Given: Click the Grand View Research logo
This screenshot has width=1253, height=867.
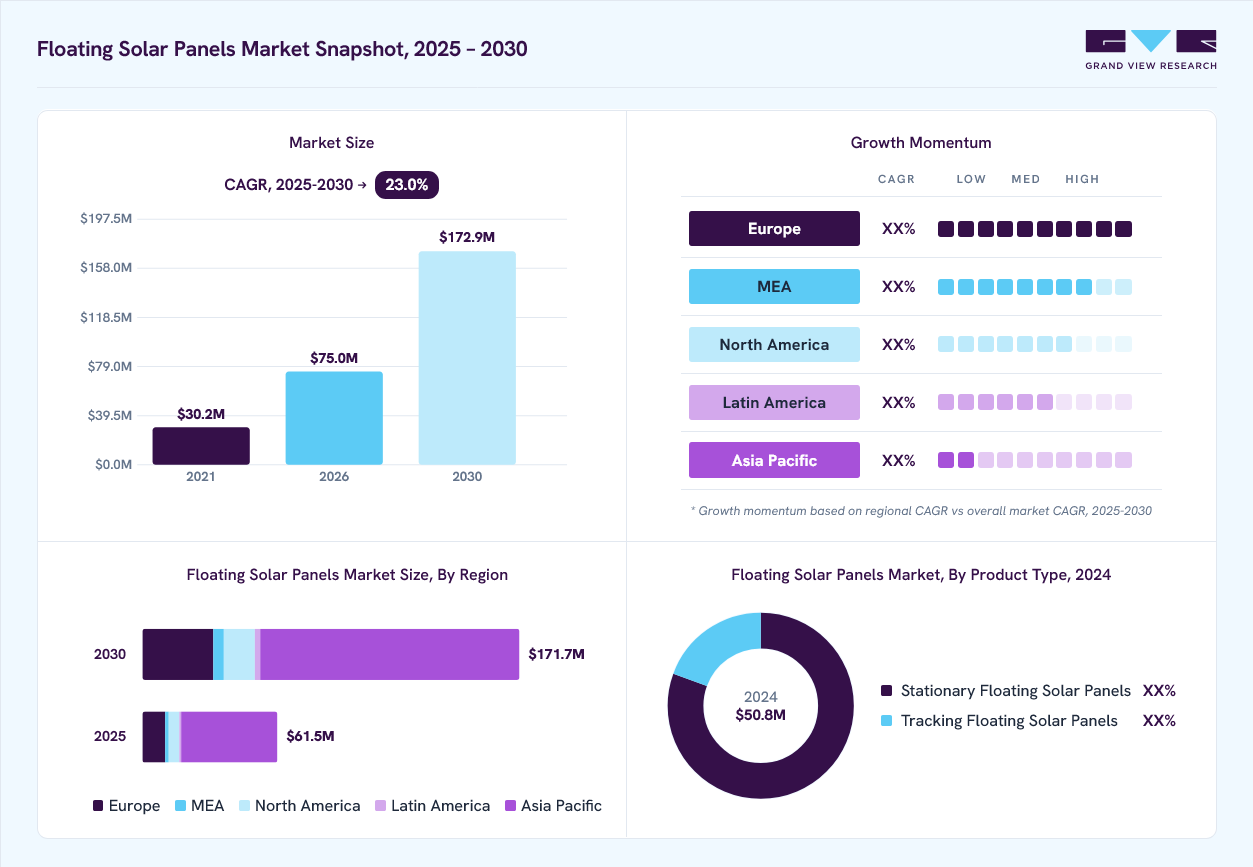Looking at the screenshot, I should (x=1151, y=50).
